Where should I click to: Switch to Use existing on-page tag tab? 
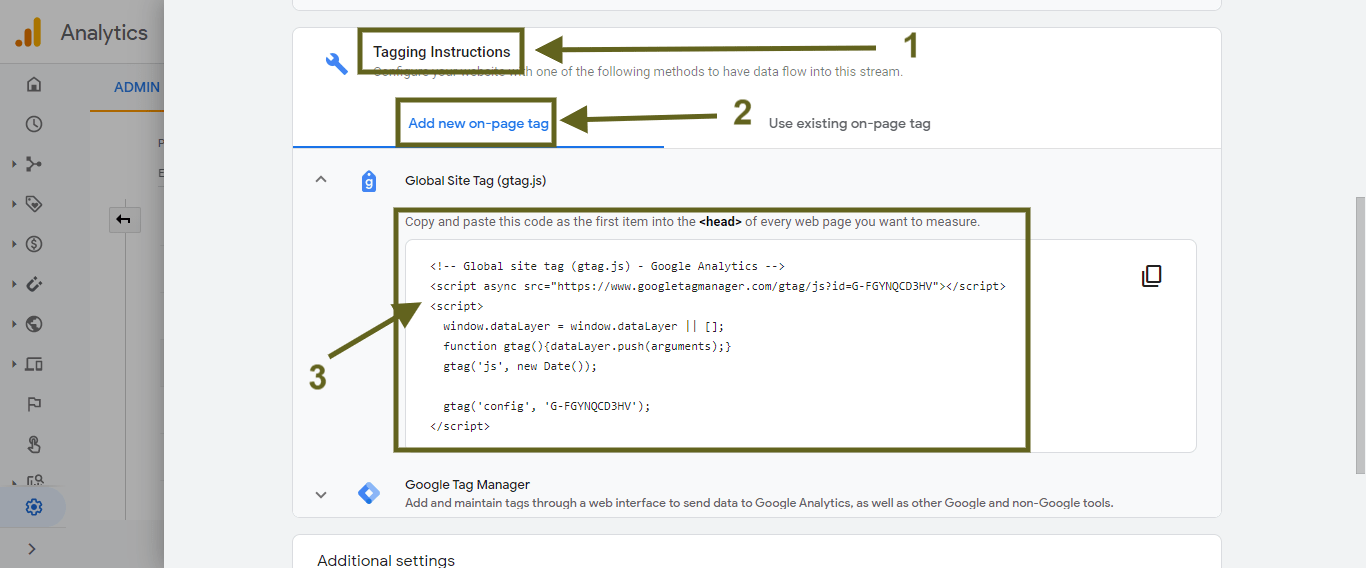(849, 124)
